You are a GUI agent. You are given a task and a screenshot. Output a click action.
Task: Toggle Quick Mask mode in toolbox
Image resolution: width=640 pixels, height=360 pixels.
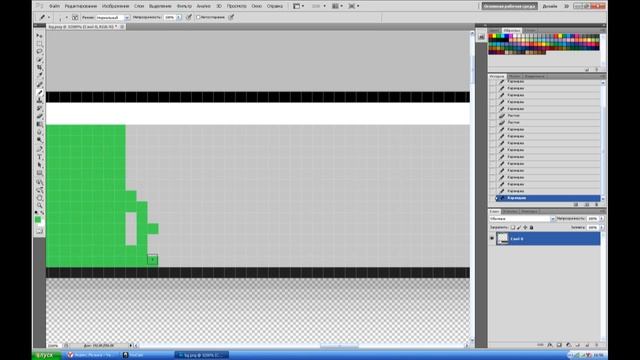40,231
